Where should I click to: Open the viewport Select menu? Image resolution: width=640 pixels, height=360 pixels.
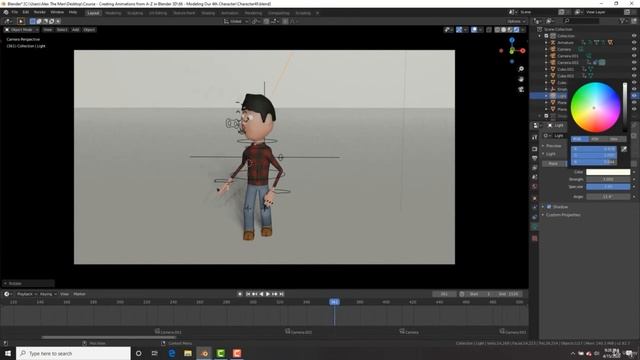tap(62, 30)
